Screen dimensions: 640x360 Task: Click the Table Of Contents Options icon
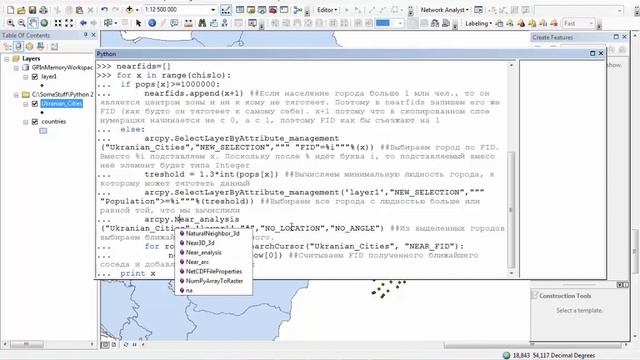(x=54, y=47)
